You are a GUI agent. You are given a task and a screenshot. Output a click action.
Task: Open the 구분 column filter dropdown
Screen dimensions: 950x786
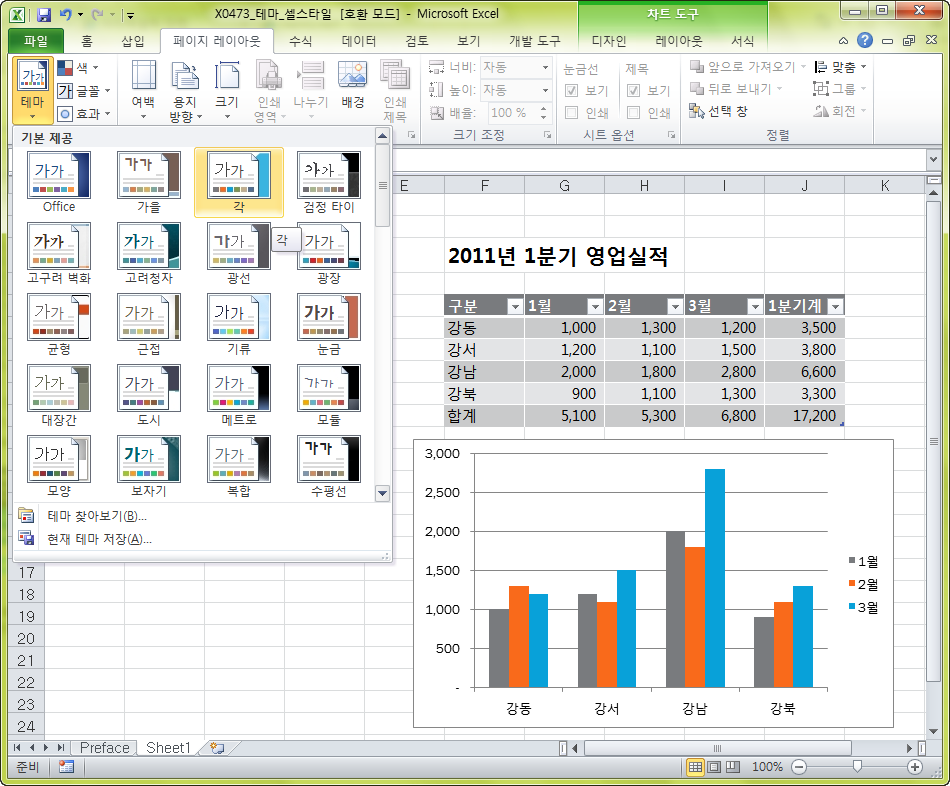[515, 306]
